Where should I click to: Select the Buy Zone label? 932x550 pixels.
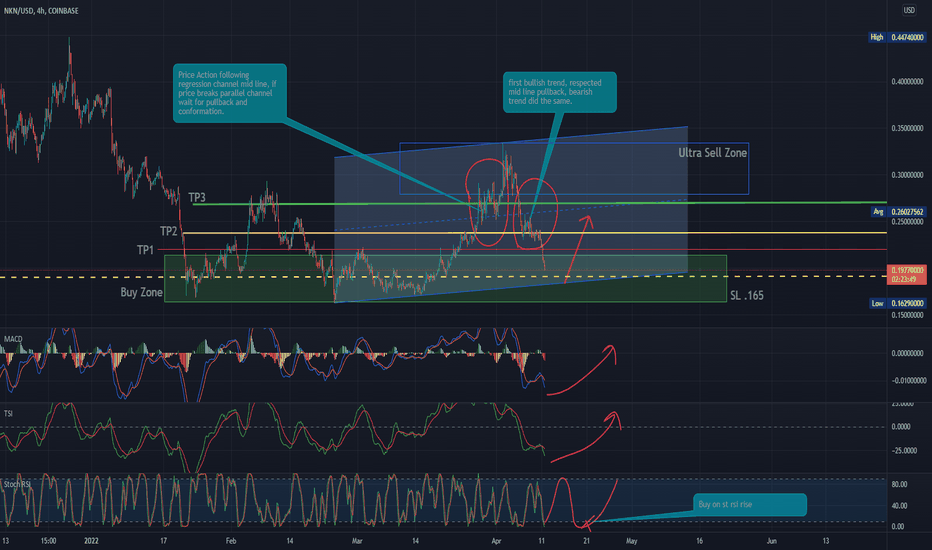coord(141,292)
